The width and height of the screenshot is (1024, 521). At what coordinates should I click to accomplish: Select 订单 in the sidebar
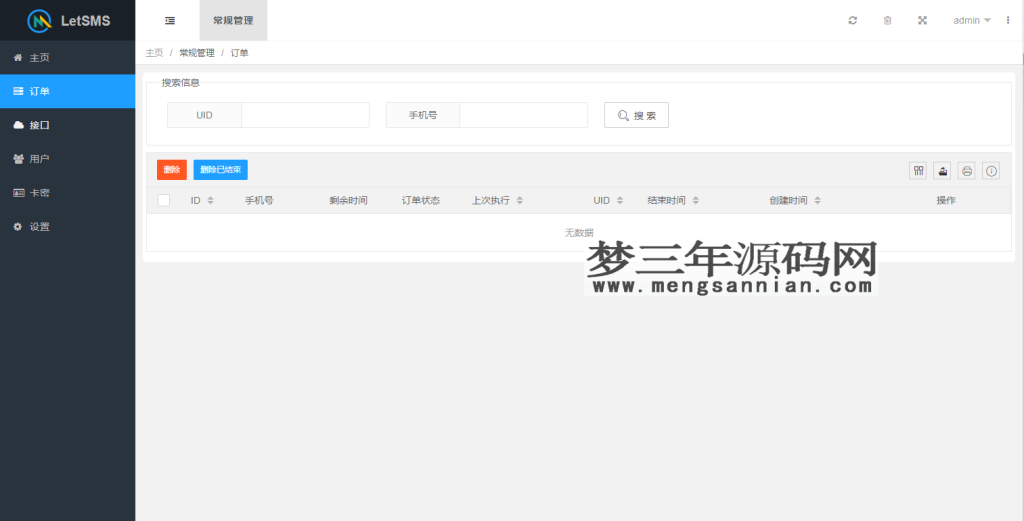[67, 91]
